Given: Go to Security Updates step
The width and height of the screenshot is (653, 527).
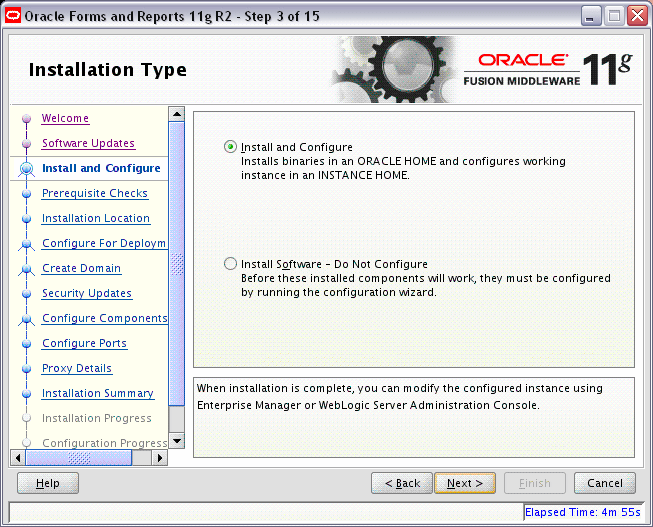Looking at the screenshot, I should coord(87,293).
